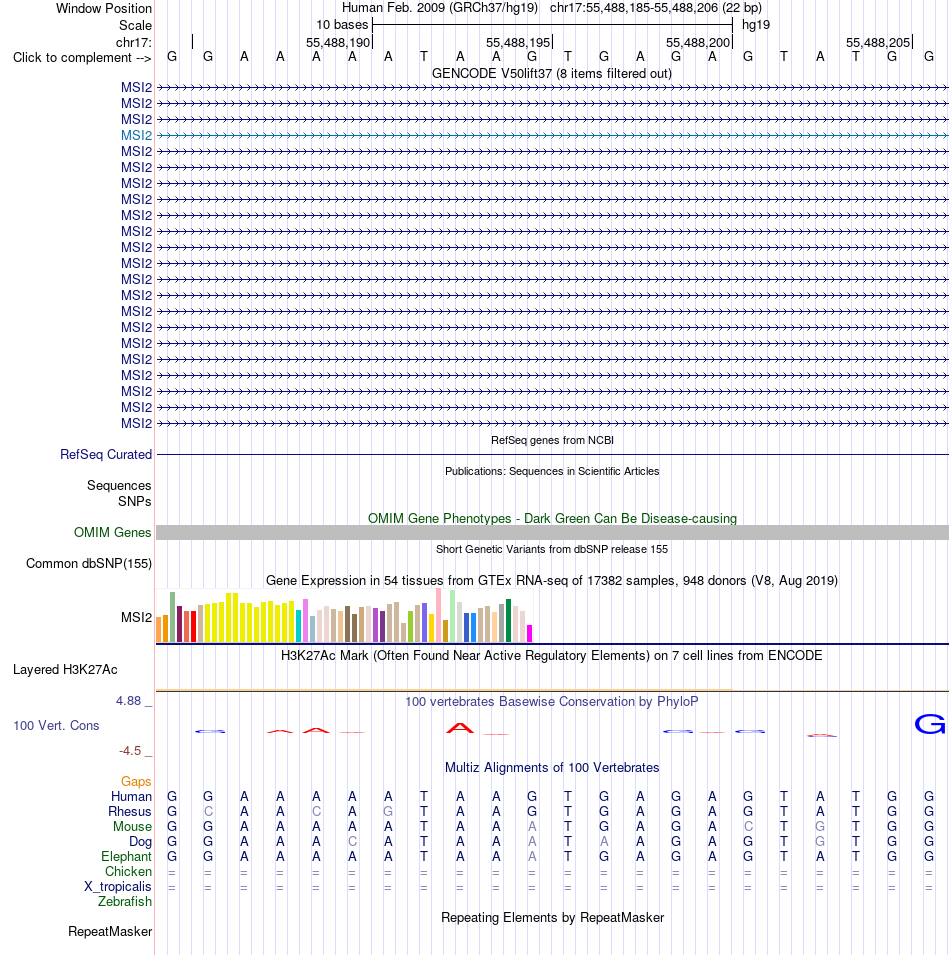Image resolution: width=950 pixels, height=955 pixels.
Task: Open 'Publications: Sequences in Scientific Articles' title
Action: [552, 471]
